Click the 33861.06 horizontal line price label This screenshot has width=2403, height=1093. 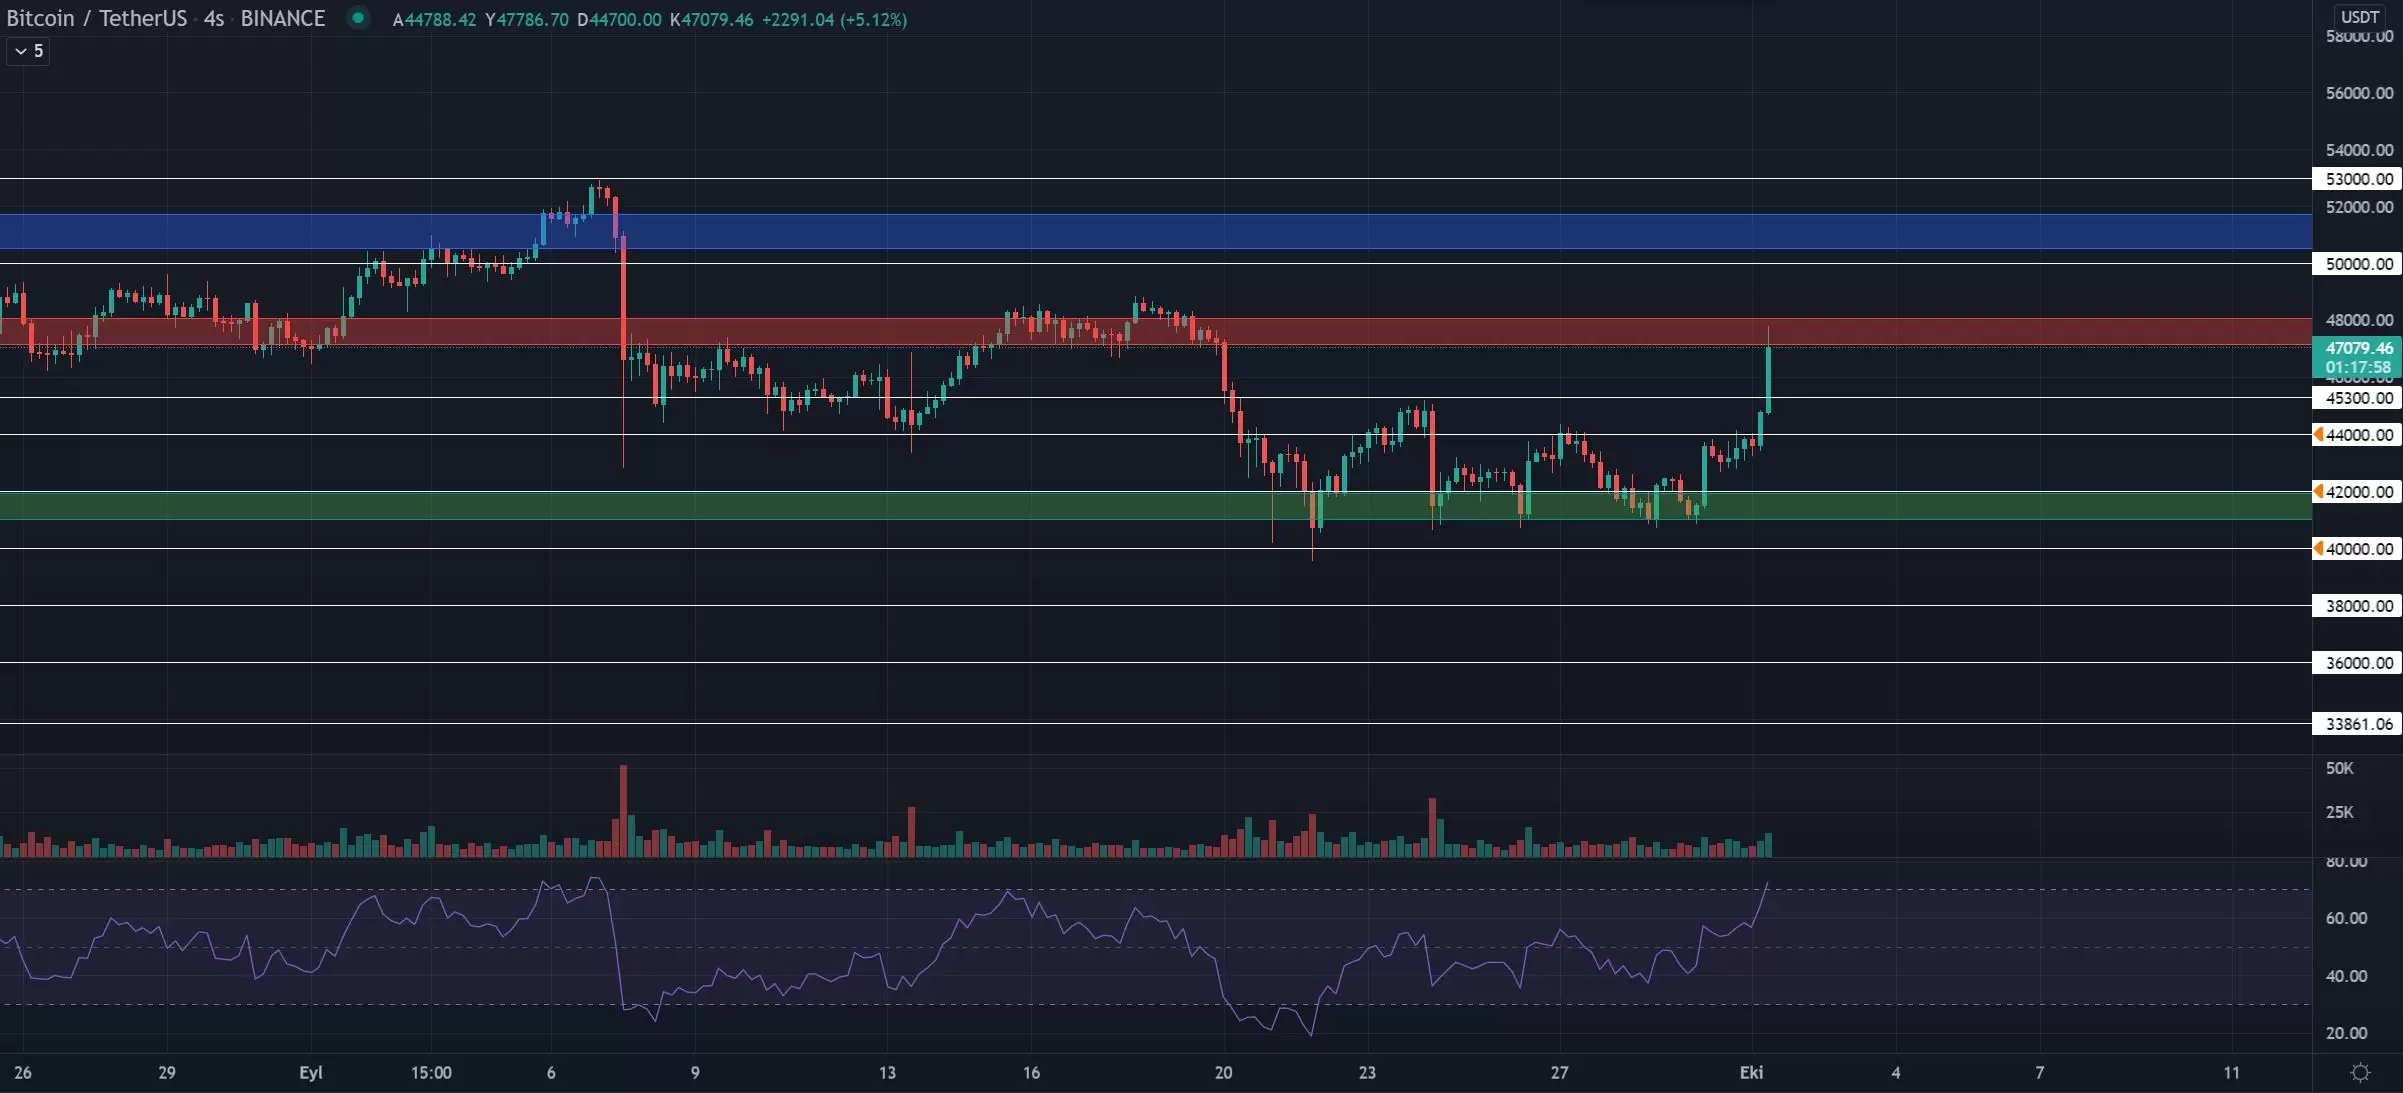(x=2358, y=724)
